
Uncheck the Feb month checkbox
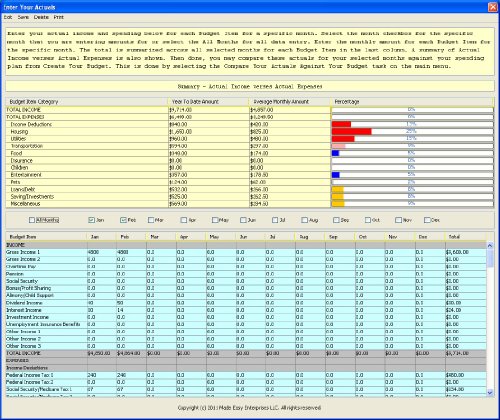tap(123, 220)
